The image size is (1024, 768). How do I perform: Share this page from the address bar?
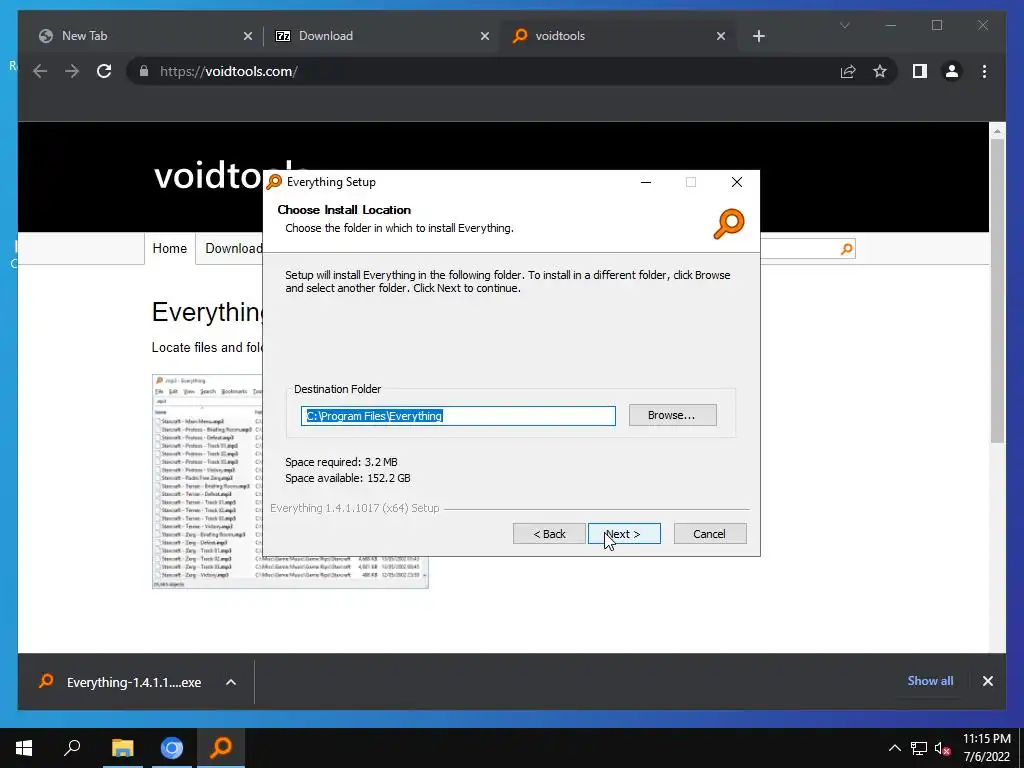848,71
